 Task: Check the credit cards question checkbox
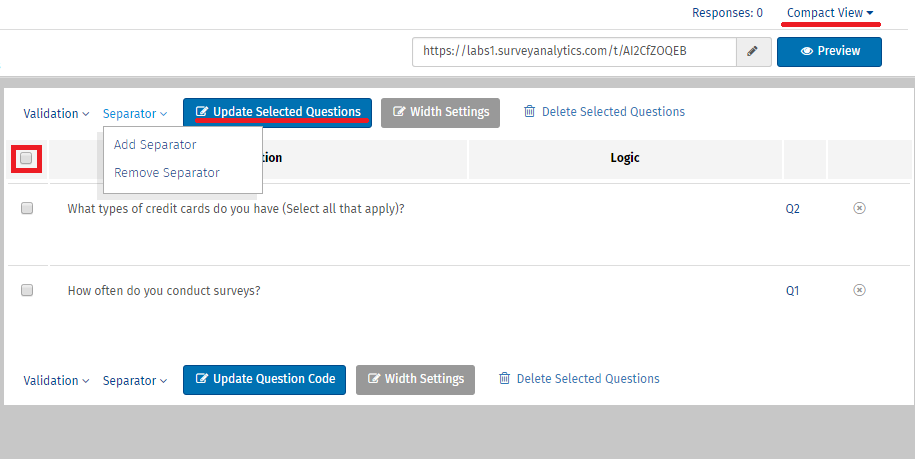point(27,208)
